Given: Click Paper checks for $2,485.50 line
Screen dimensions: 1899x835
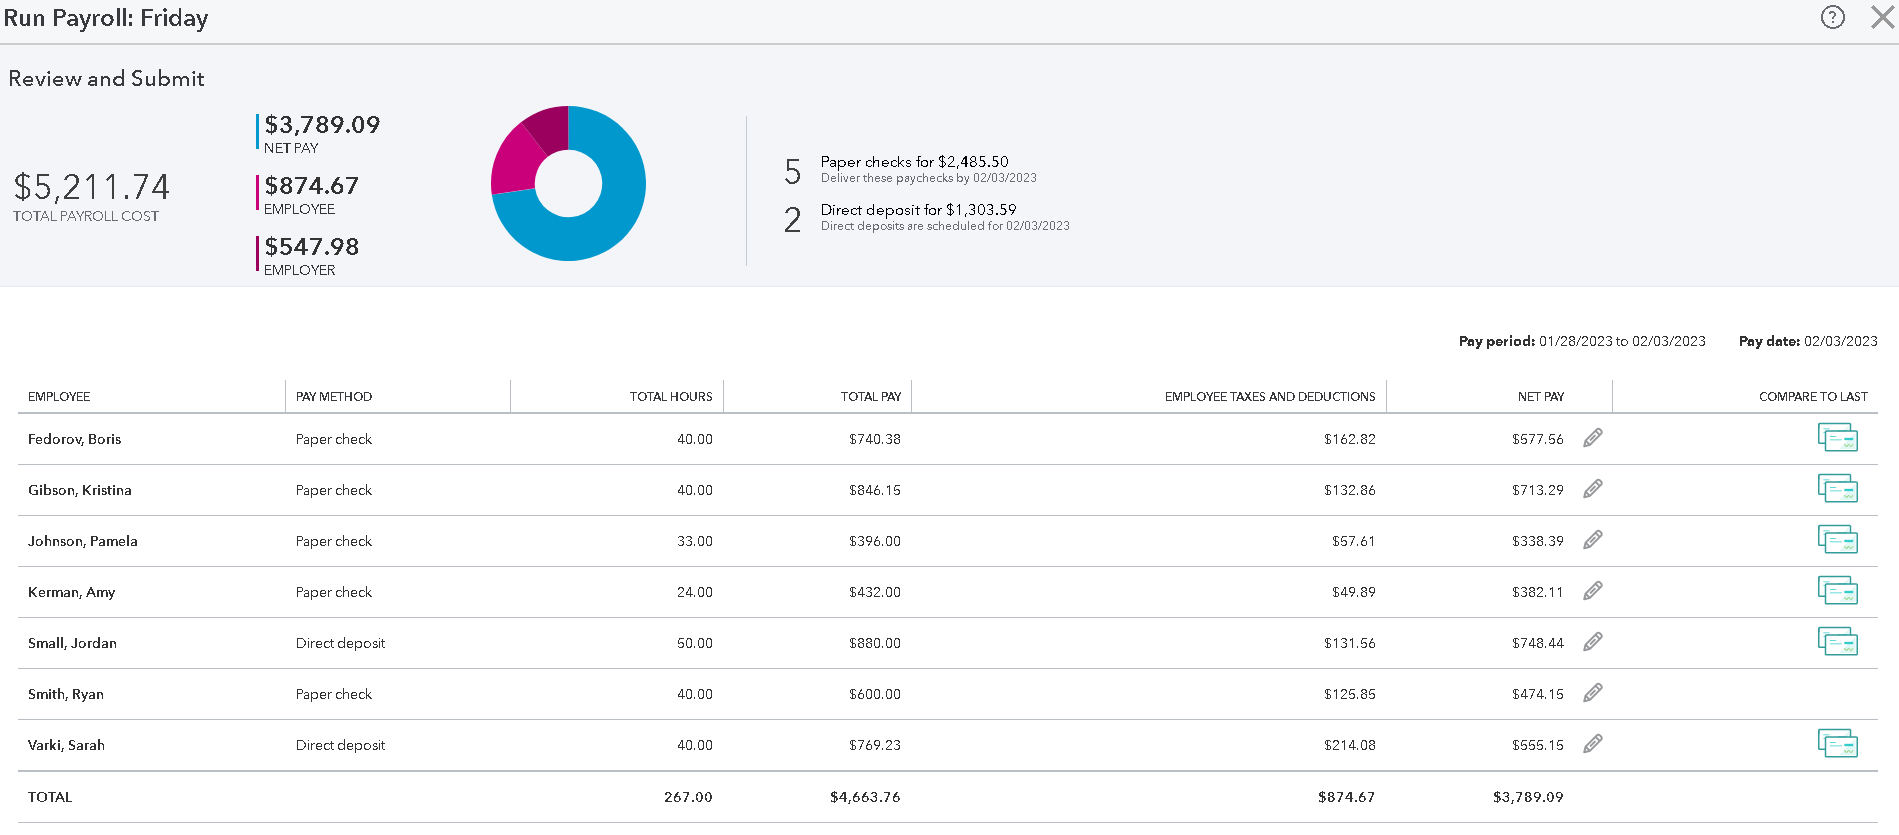Looking at the screenshot, I should point(915,162).
